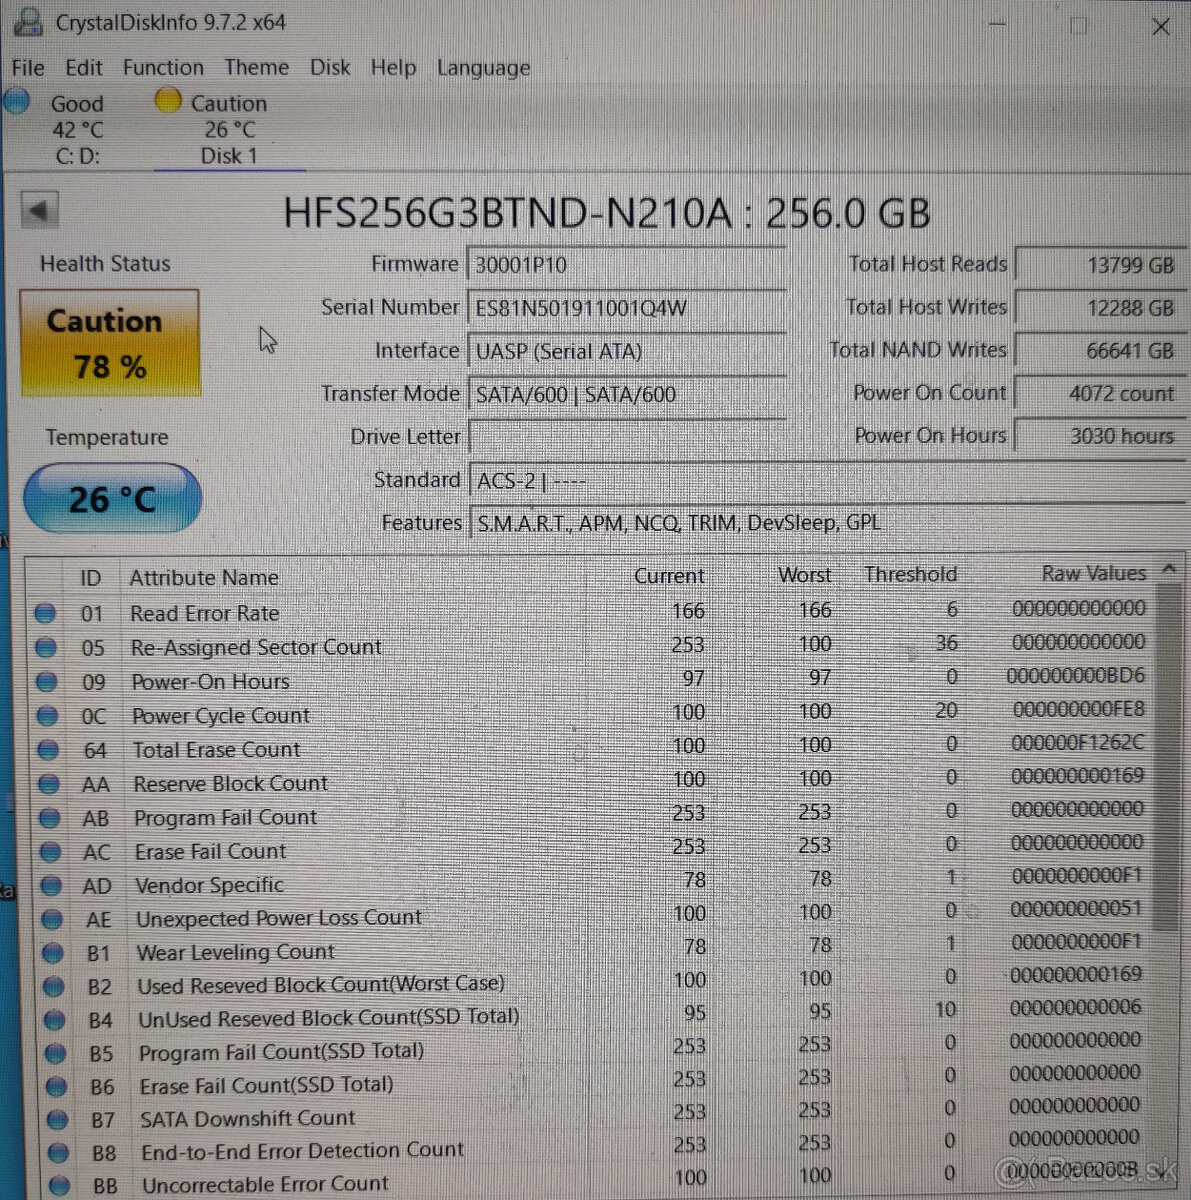The width and height of the screenshot is (1191, 1200).
Task: Open the Function menu
Action: [163, 67]
